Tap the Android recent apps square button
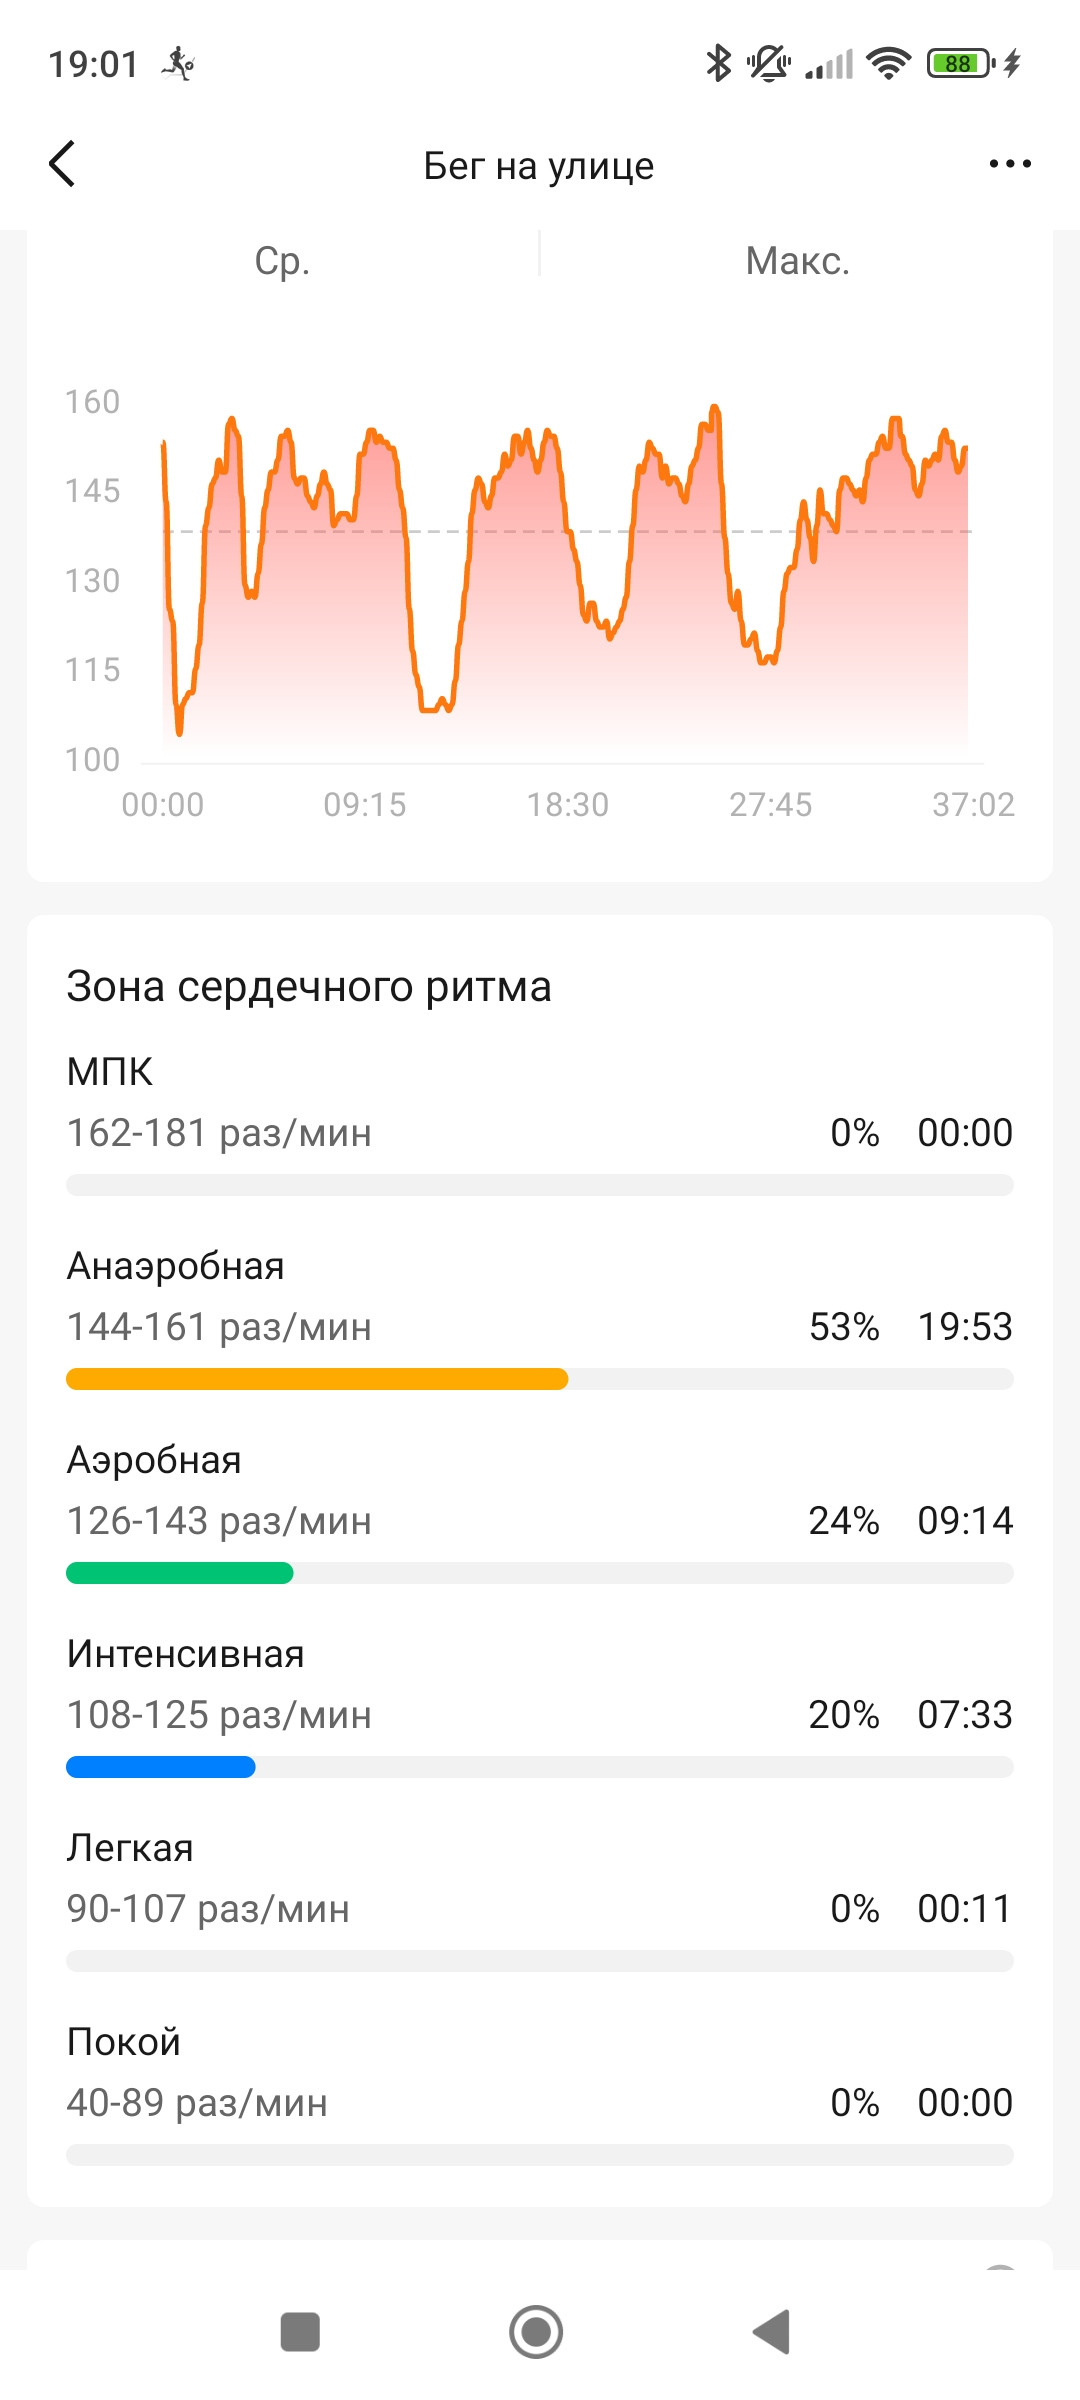The height and width of the screenshot is (2400, 1080). click(300, 2332)
